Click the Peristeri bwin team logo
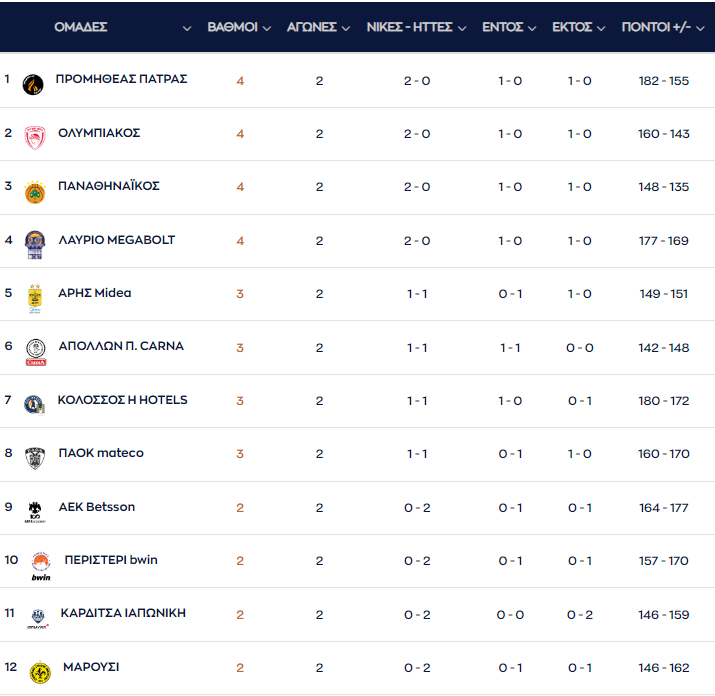715x696 pixels. [x=41, y=566]
